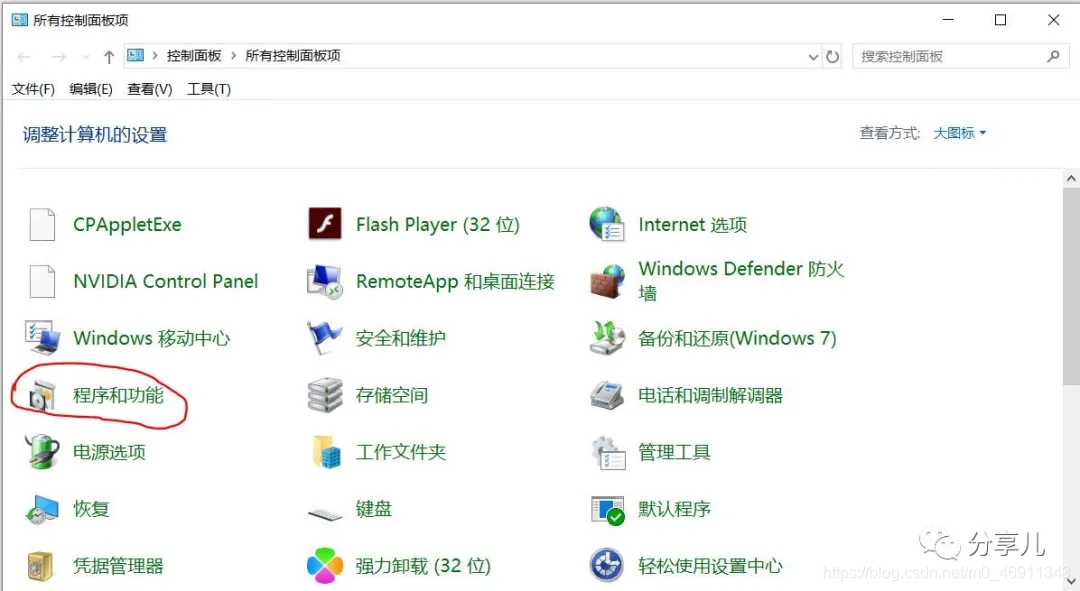1080x591 pixels.
Task: Open the 大图标 view mode dropdown
Action: [959, 133]
